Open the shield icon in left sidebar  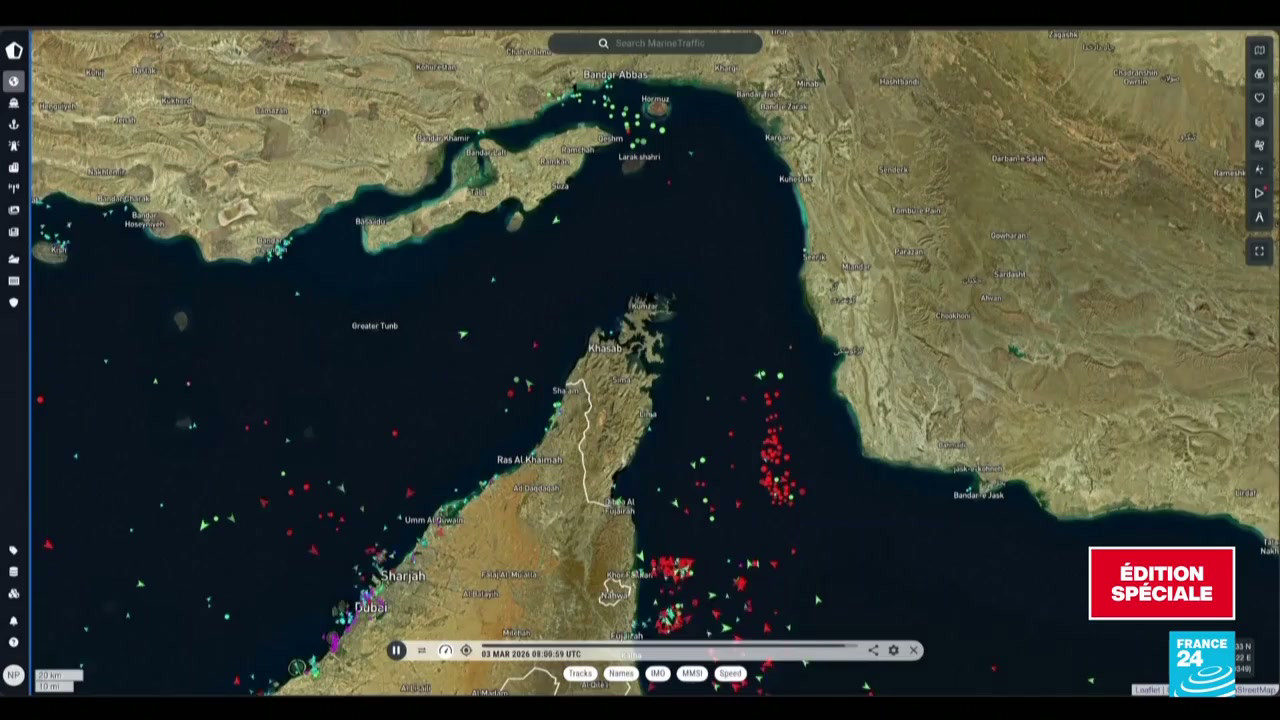(14, 302)
